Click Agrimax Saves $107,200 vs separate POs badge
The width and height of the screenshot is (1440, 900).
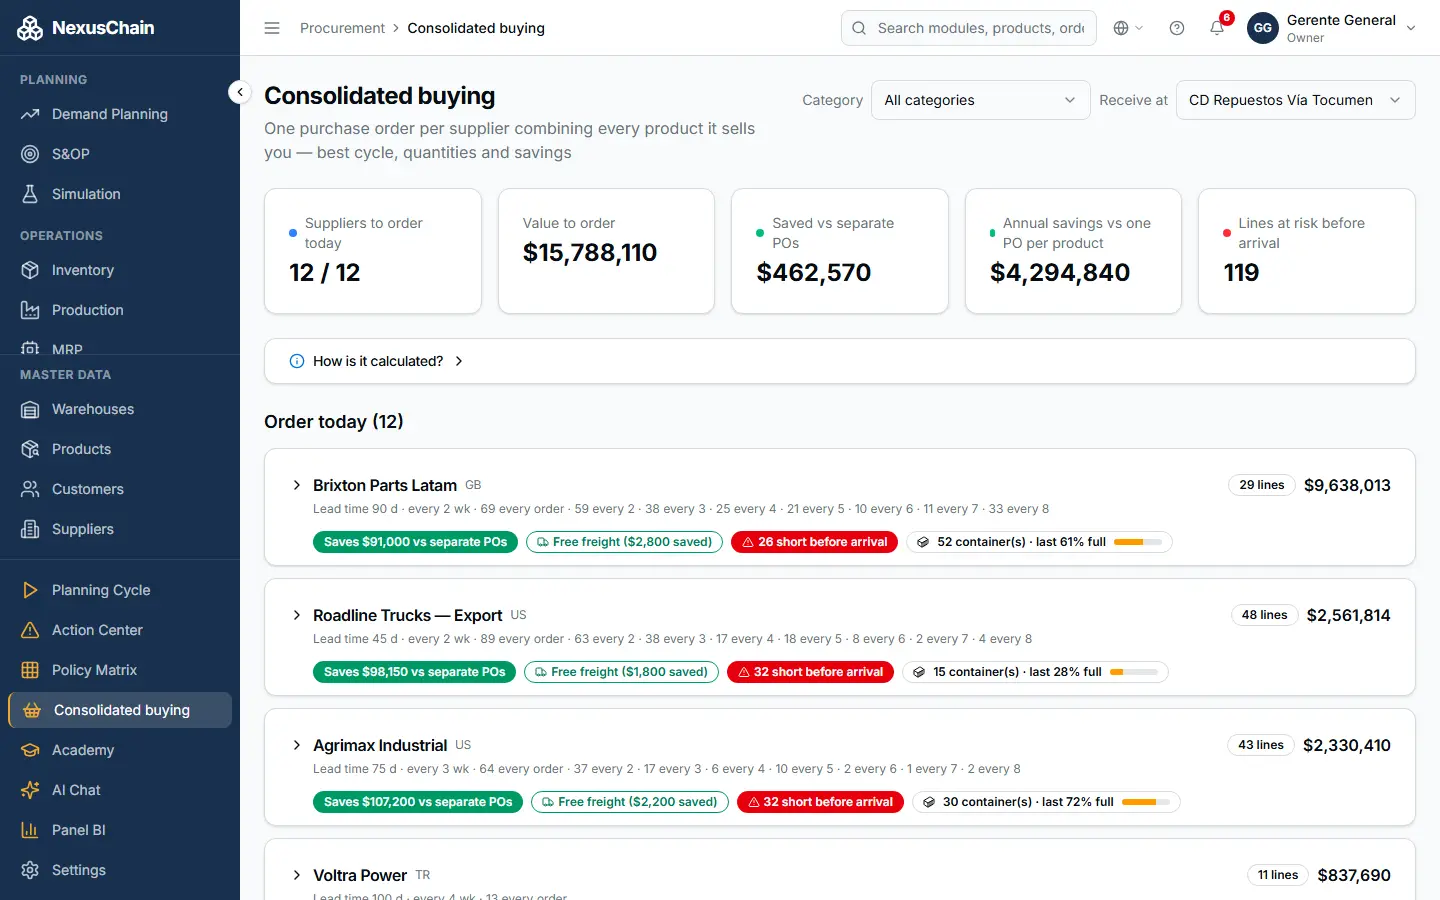(x=417, y=802)
